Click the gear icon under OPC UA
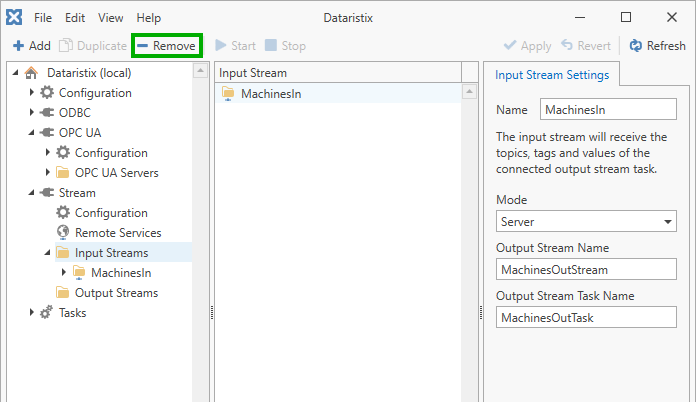 pos(63,152)
